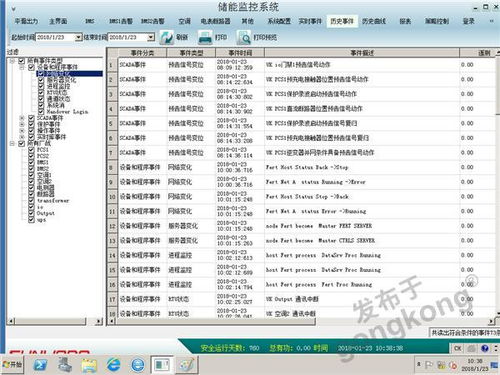Open the end date dropdown
The width and height of the screenshot is (500, 375).
[151, 37]
